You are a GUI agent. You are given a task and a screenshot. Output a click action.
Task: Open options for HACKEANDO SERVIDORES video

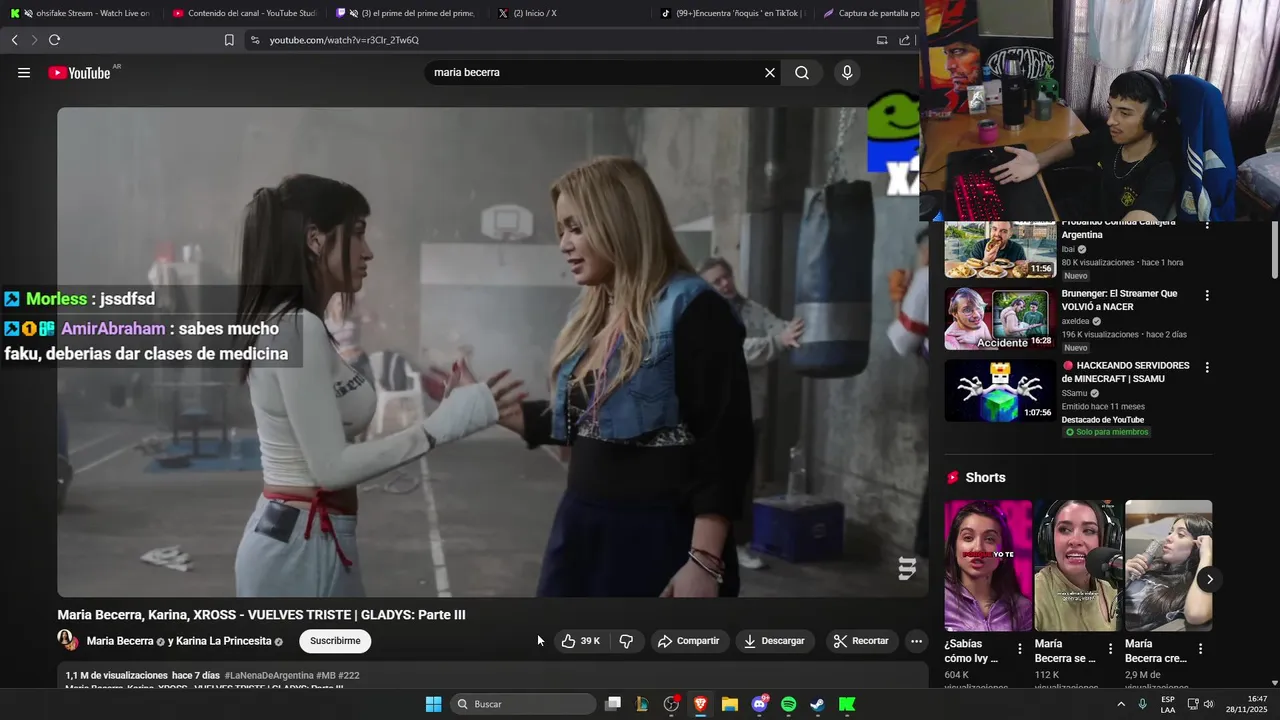[x=1207, y=368]
